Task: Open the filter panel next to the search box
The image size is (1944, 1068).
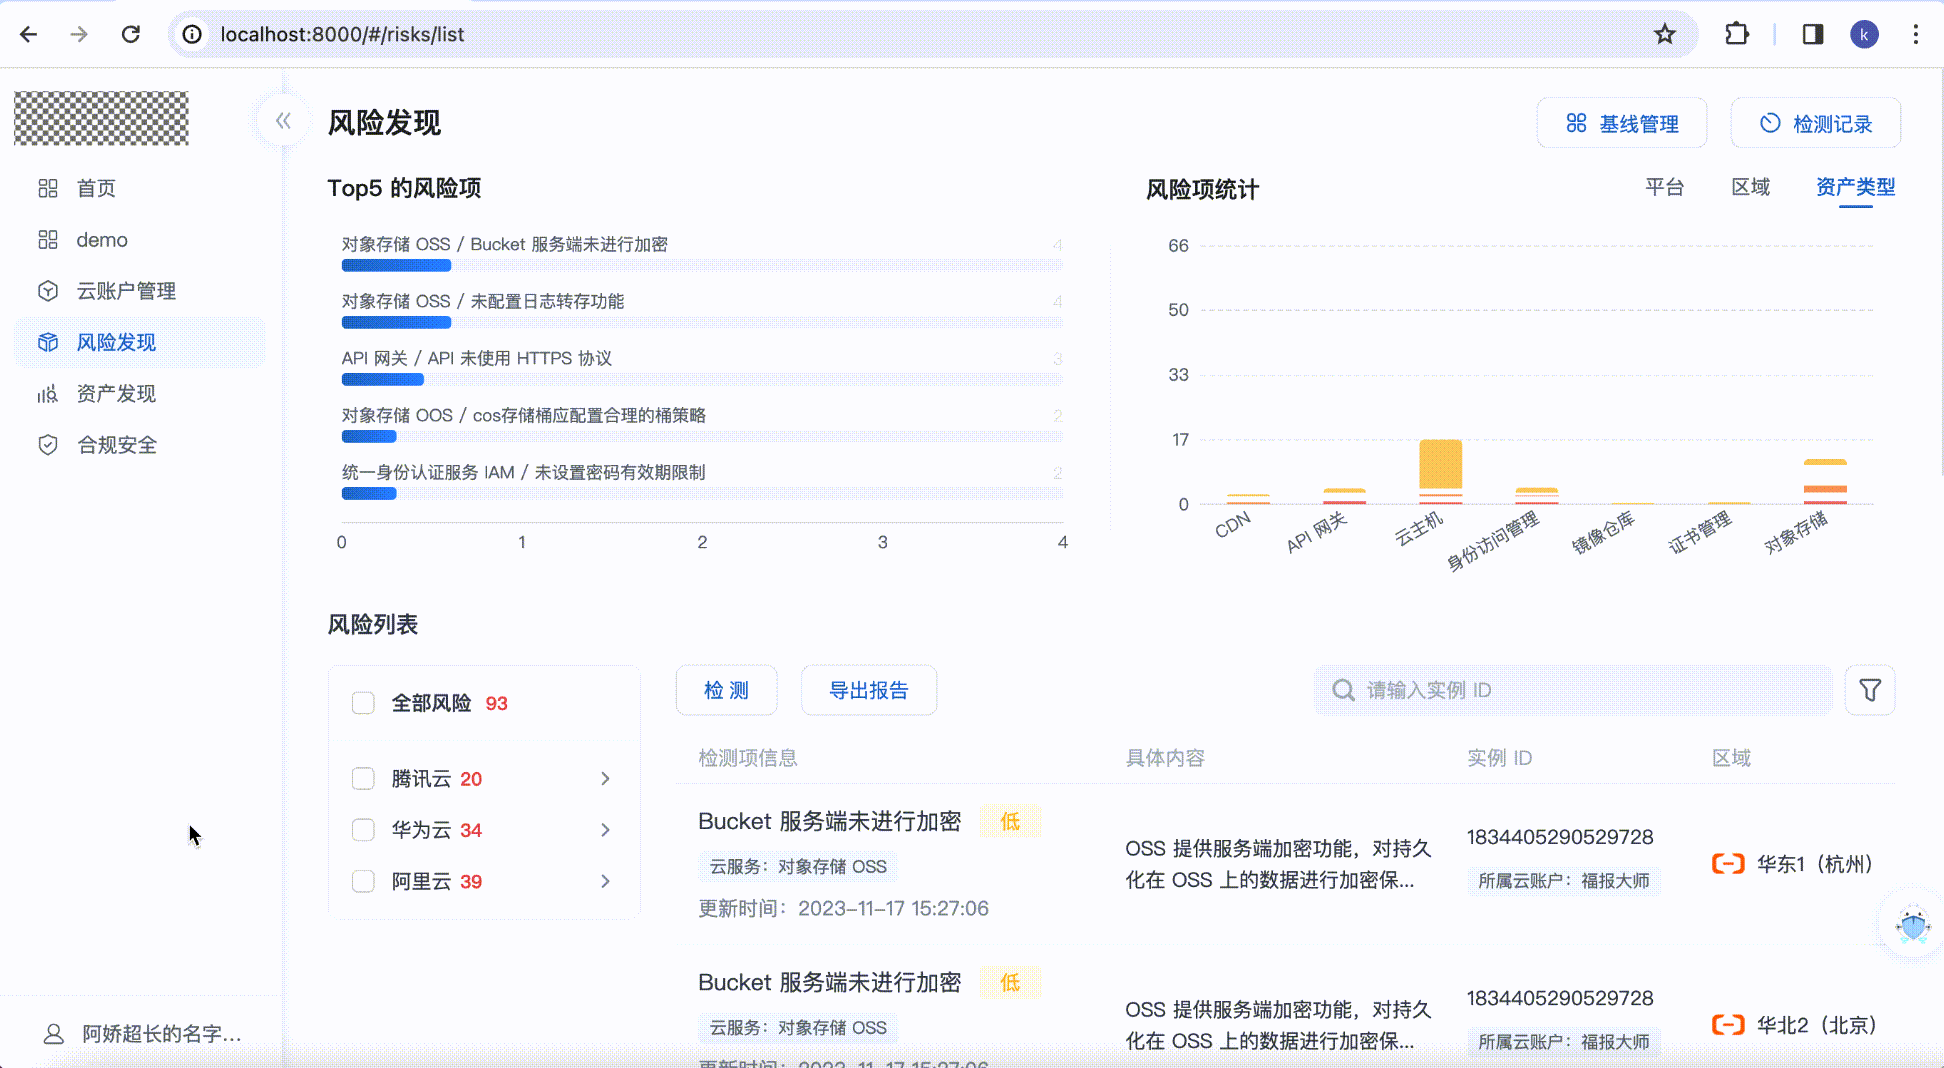Action: tap(1868, 689)
